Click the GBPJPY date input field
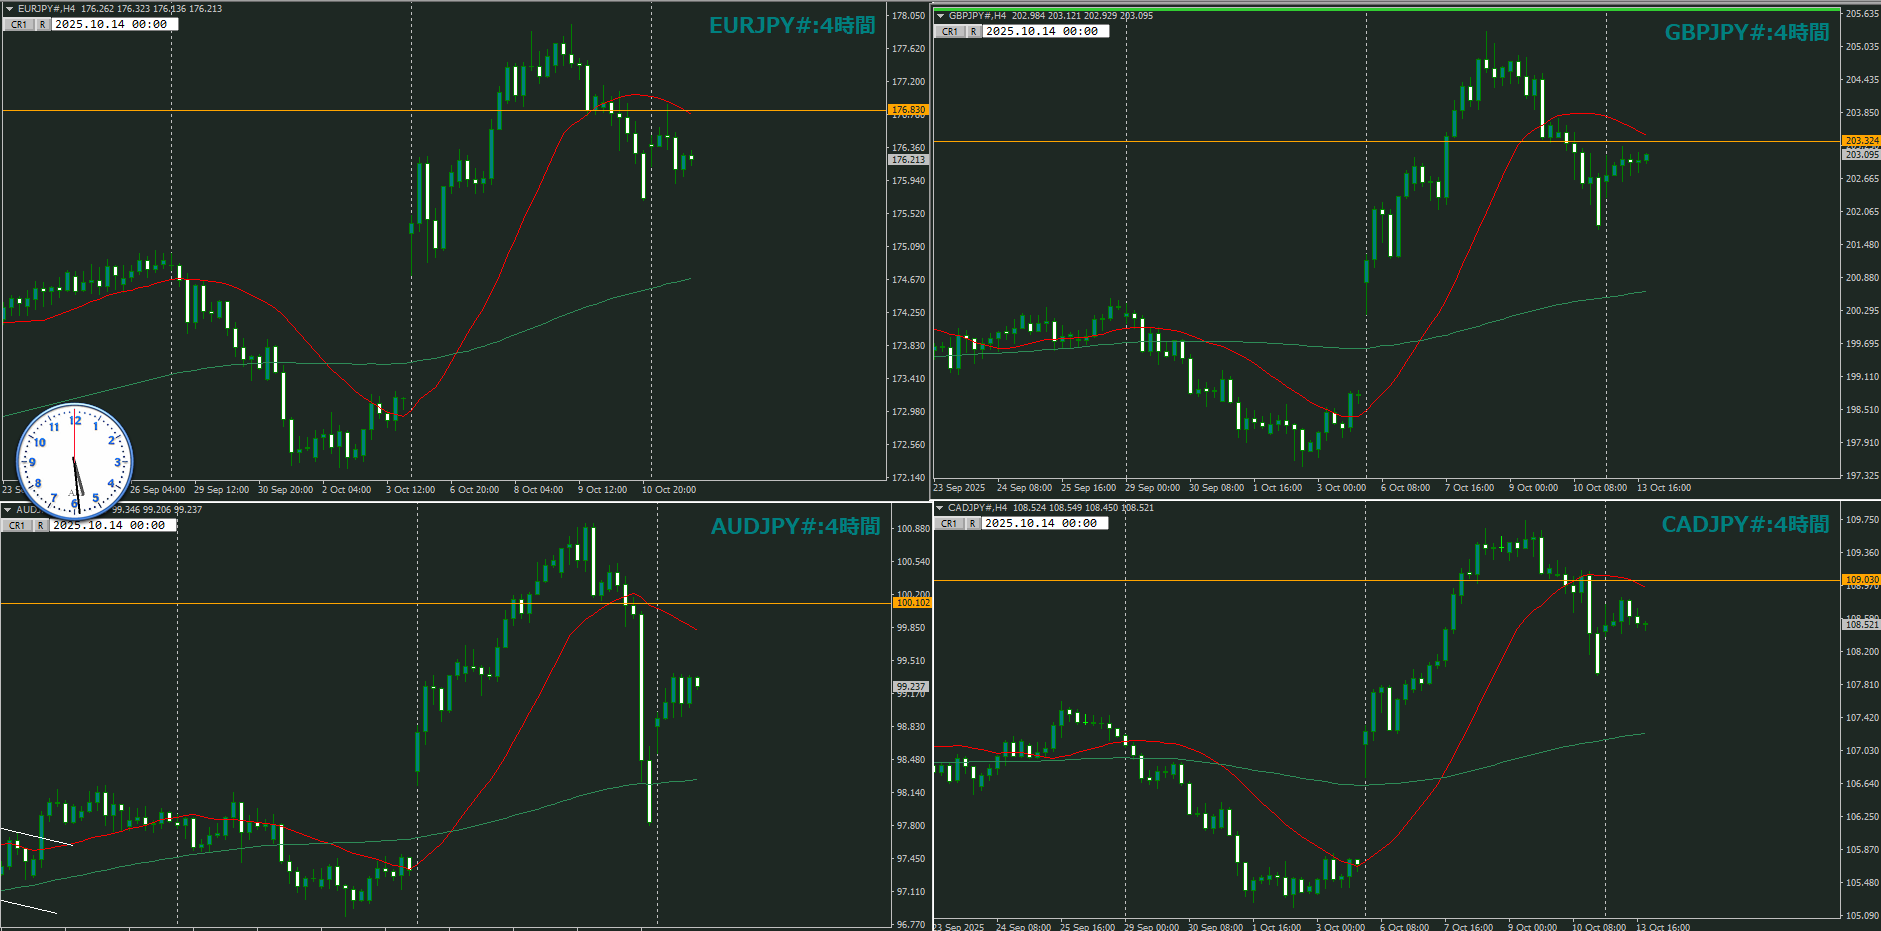Screen dimensions: 1881x931 (1043, 32)
